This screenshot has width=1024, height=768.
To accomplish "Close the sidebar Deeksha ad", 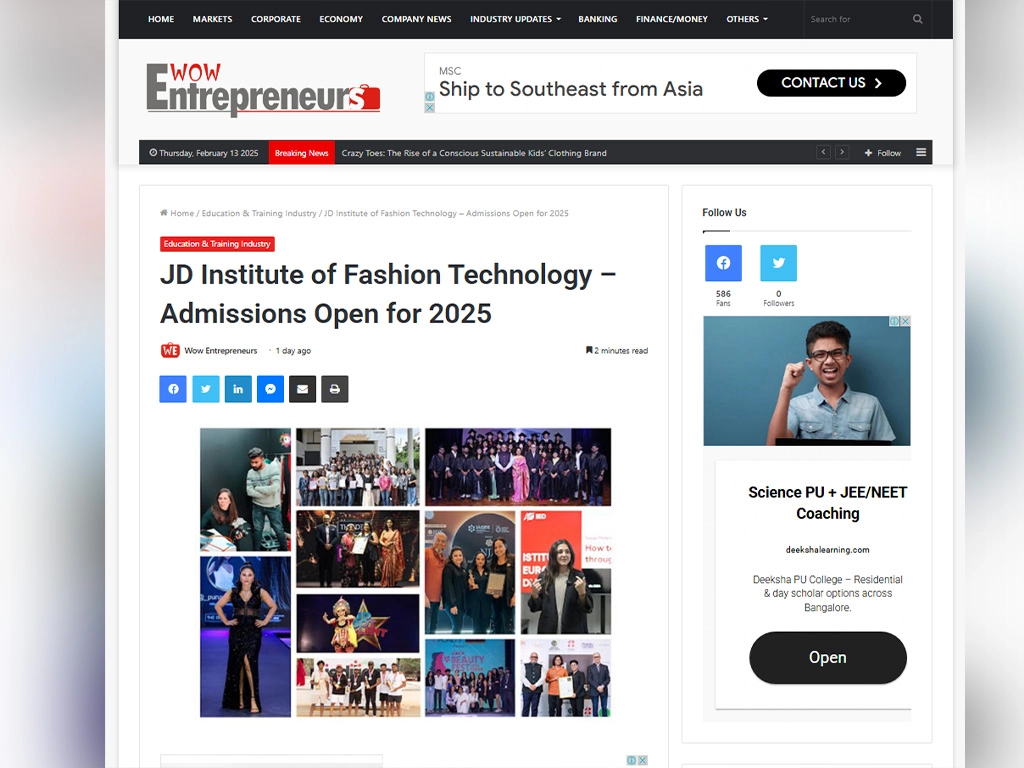I will [x=905, y=321].
